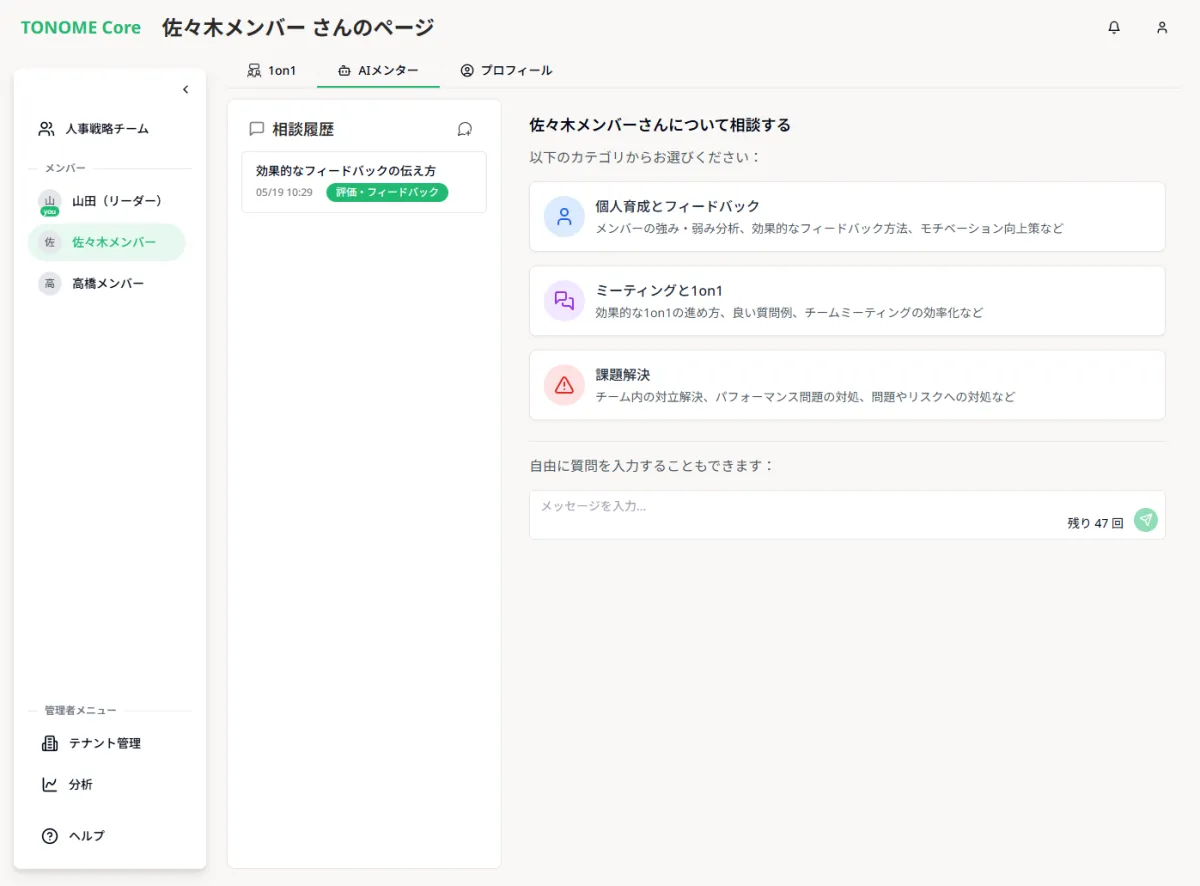The height and width of the screenshot is (886, 1200).
Task: Click the notification bell icon
Action: pyautogui.click(x=1114, y=28)
